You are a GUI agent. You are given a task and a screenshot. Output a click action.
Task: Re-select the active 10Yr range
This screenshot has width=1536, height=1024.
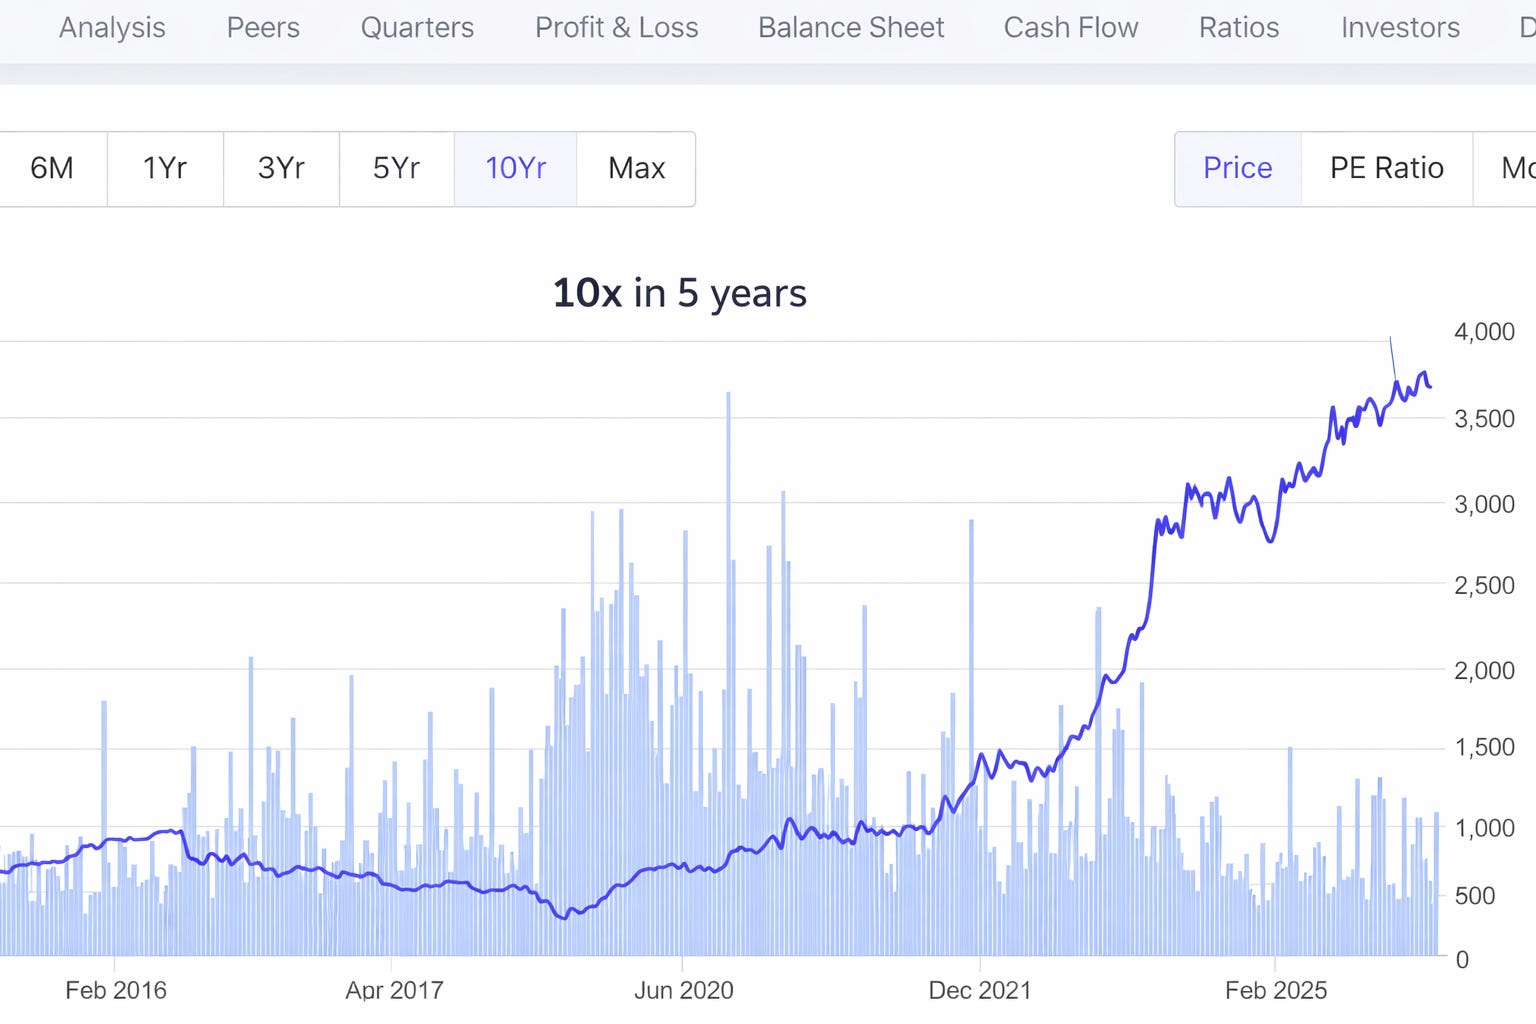click(516, 169)
